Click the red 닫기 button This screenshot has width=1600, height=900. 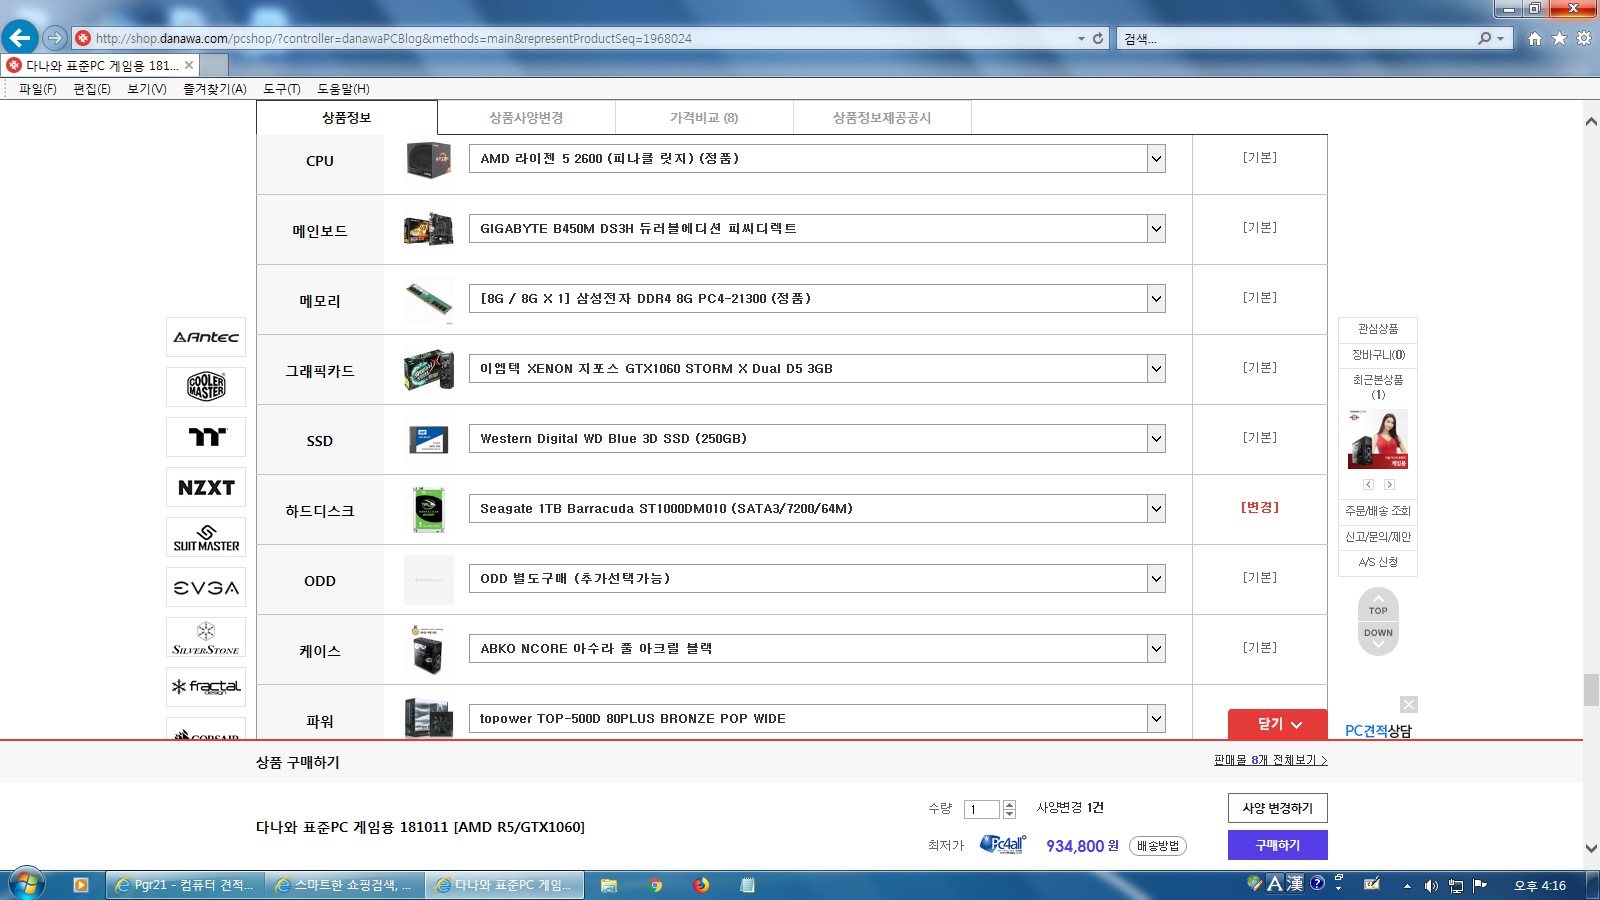(x=1278, y=724)
